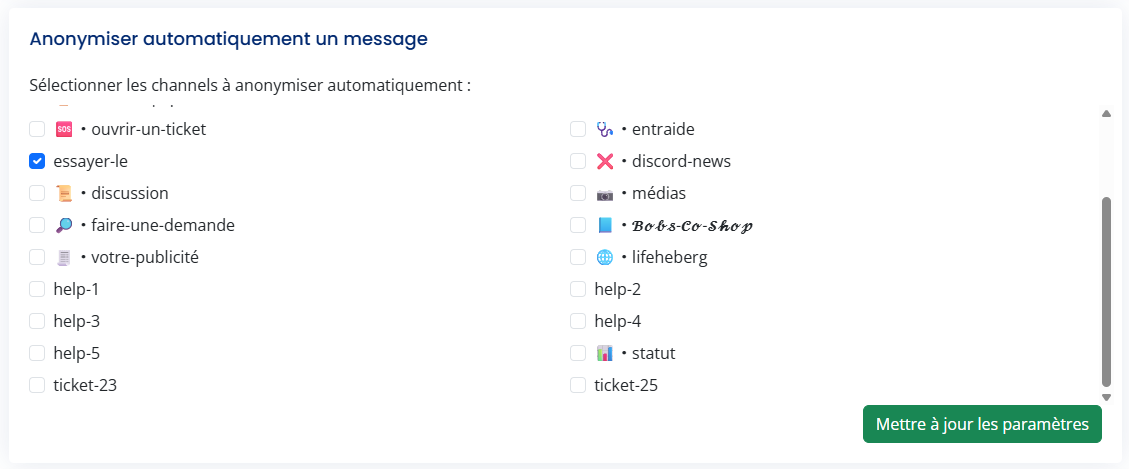Select the ticket-23 channel checkbox
1129x469 pixels.
(37, 385)
